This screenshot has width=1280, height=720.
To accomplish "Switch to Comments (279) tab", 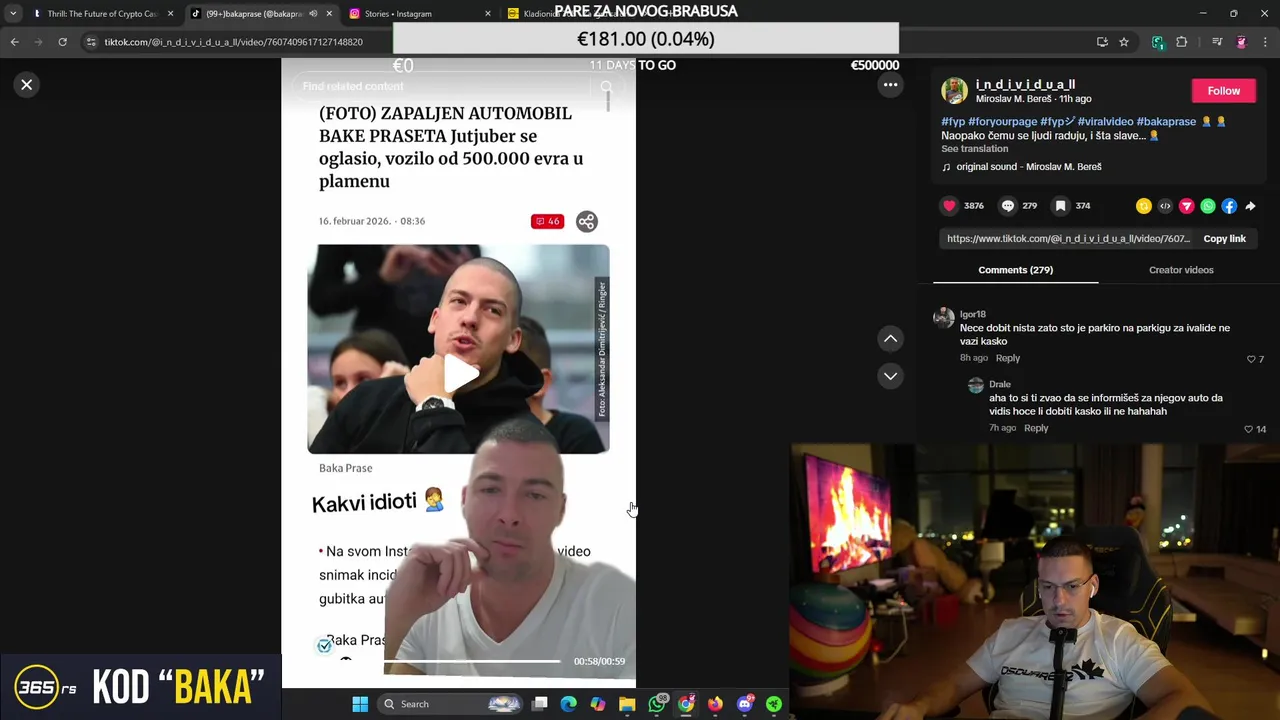I will [x=1015, y=270].
